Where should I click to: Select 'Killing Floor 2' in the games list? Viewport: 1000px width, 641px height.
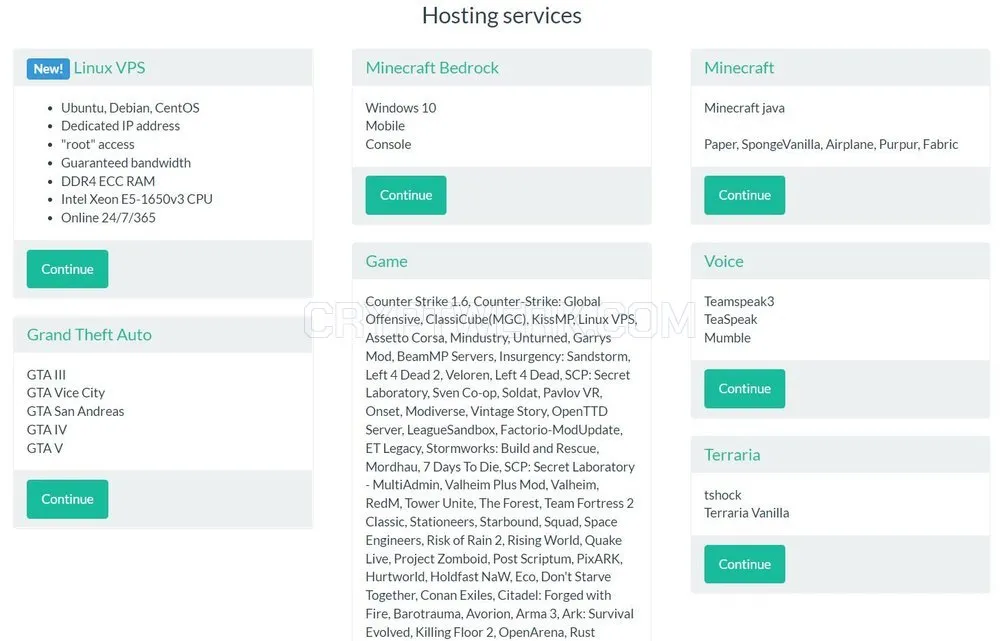click(455, 632)
